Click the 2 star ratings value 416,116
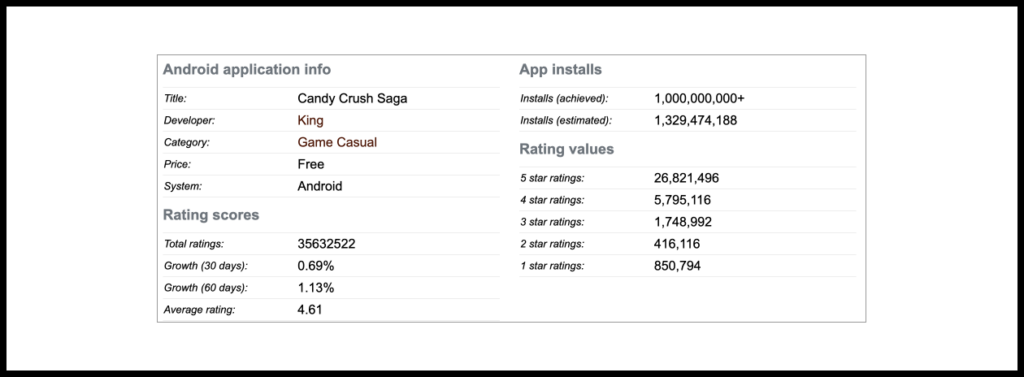 click(x=677, y=244)
